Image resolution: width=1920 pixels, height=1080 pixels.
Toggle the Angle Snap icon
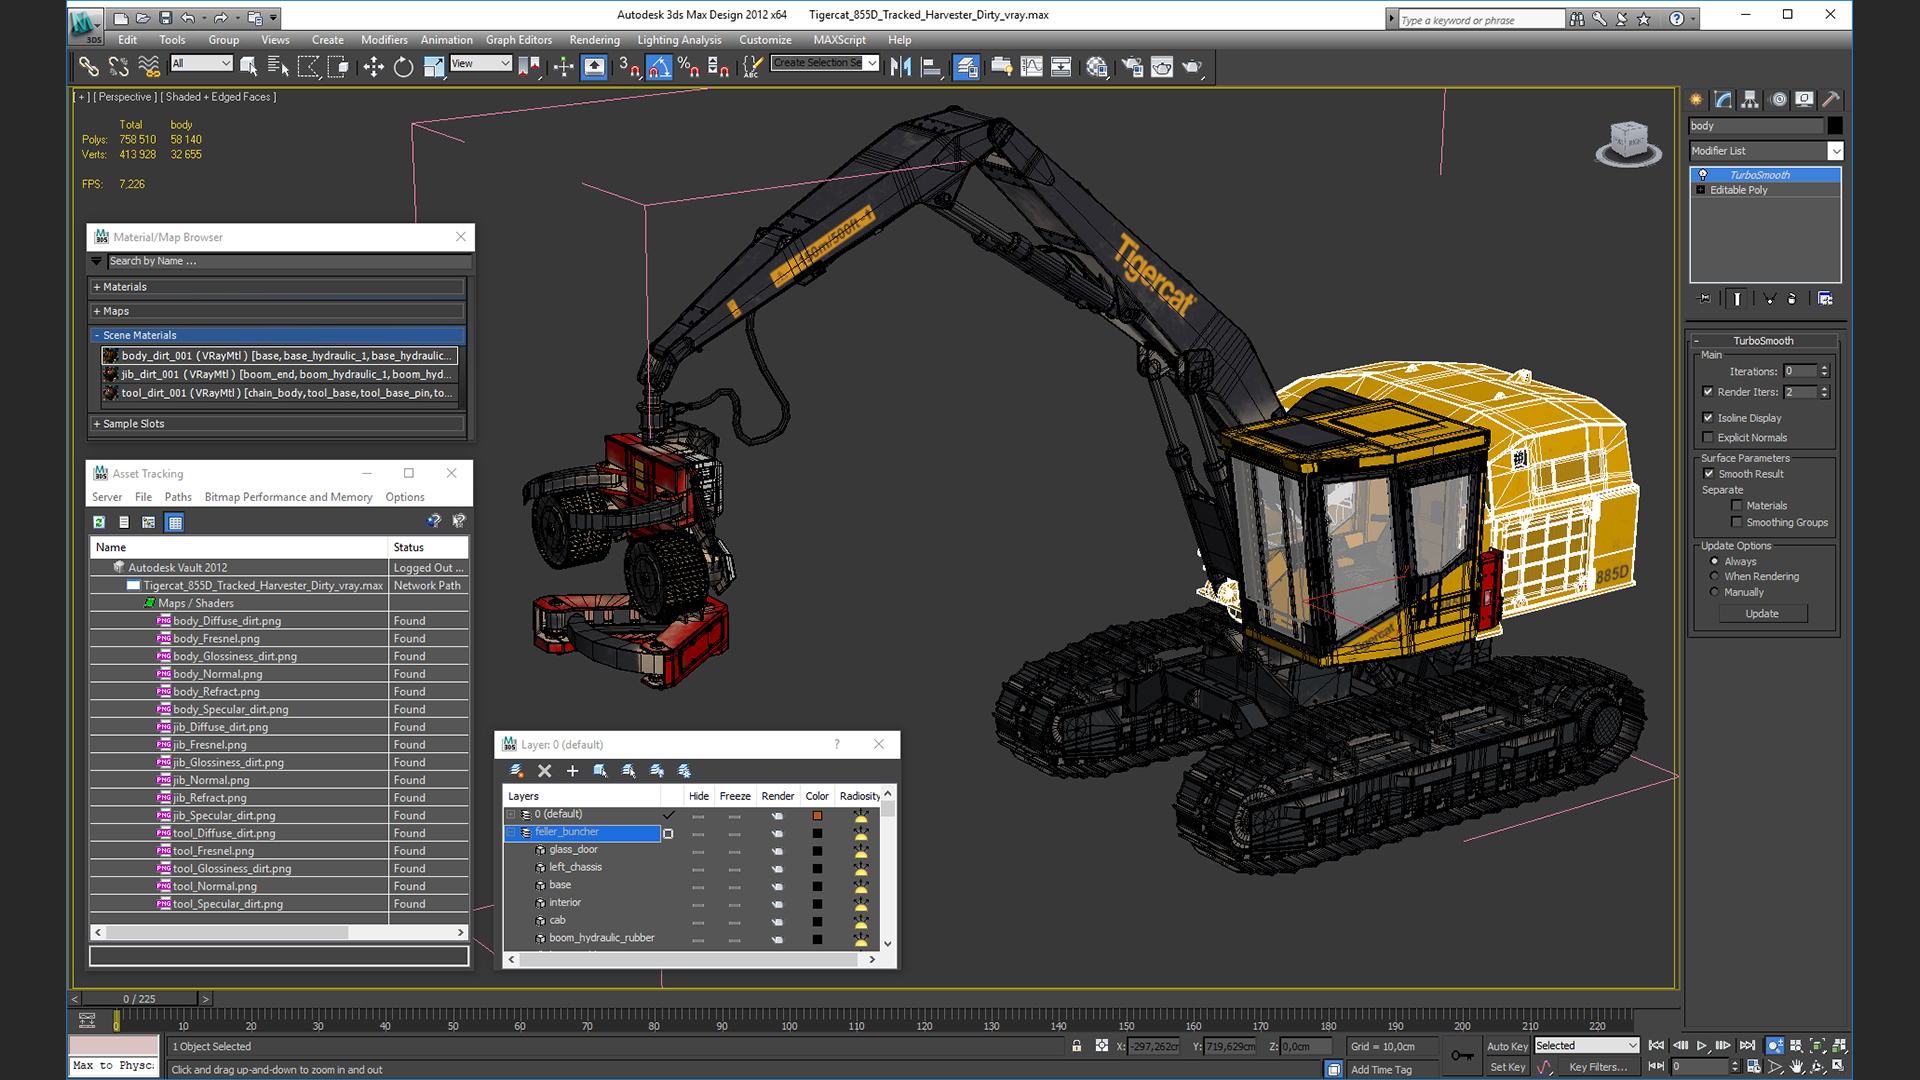point(658,67)
